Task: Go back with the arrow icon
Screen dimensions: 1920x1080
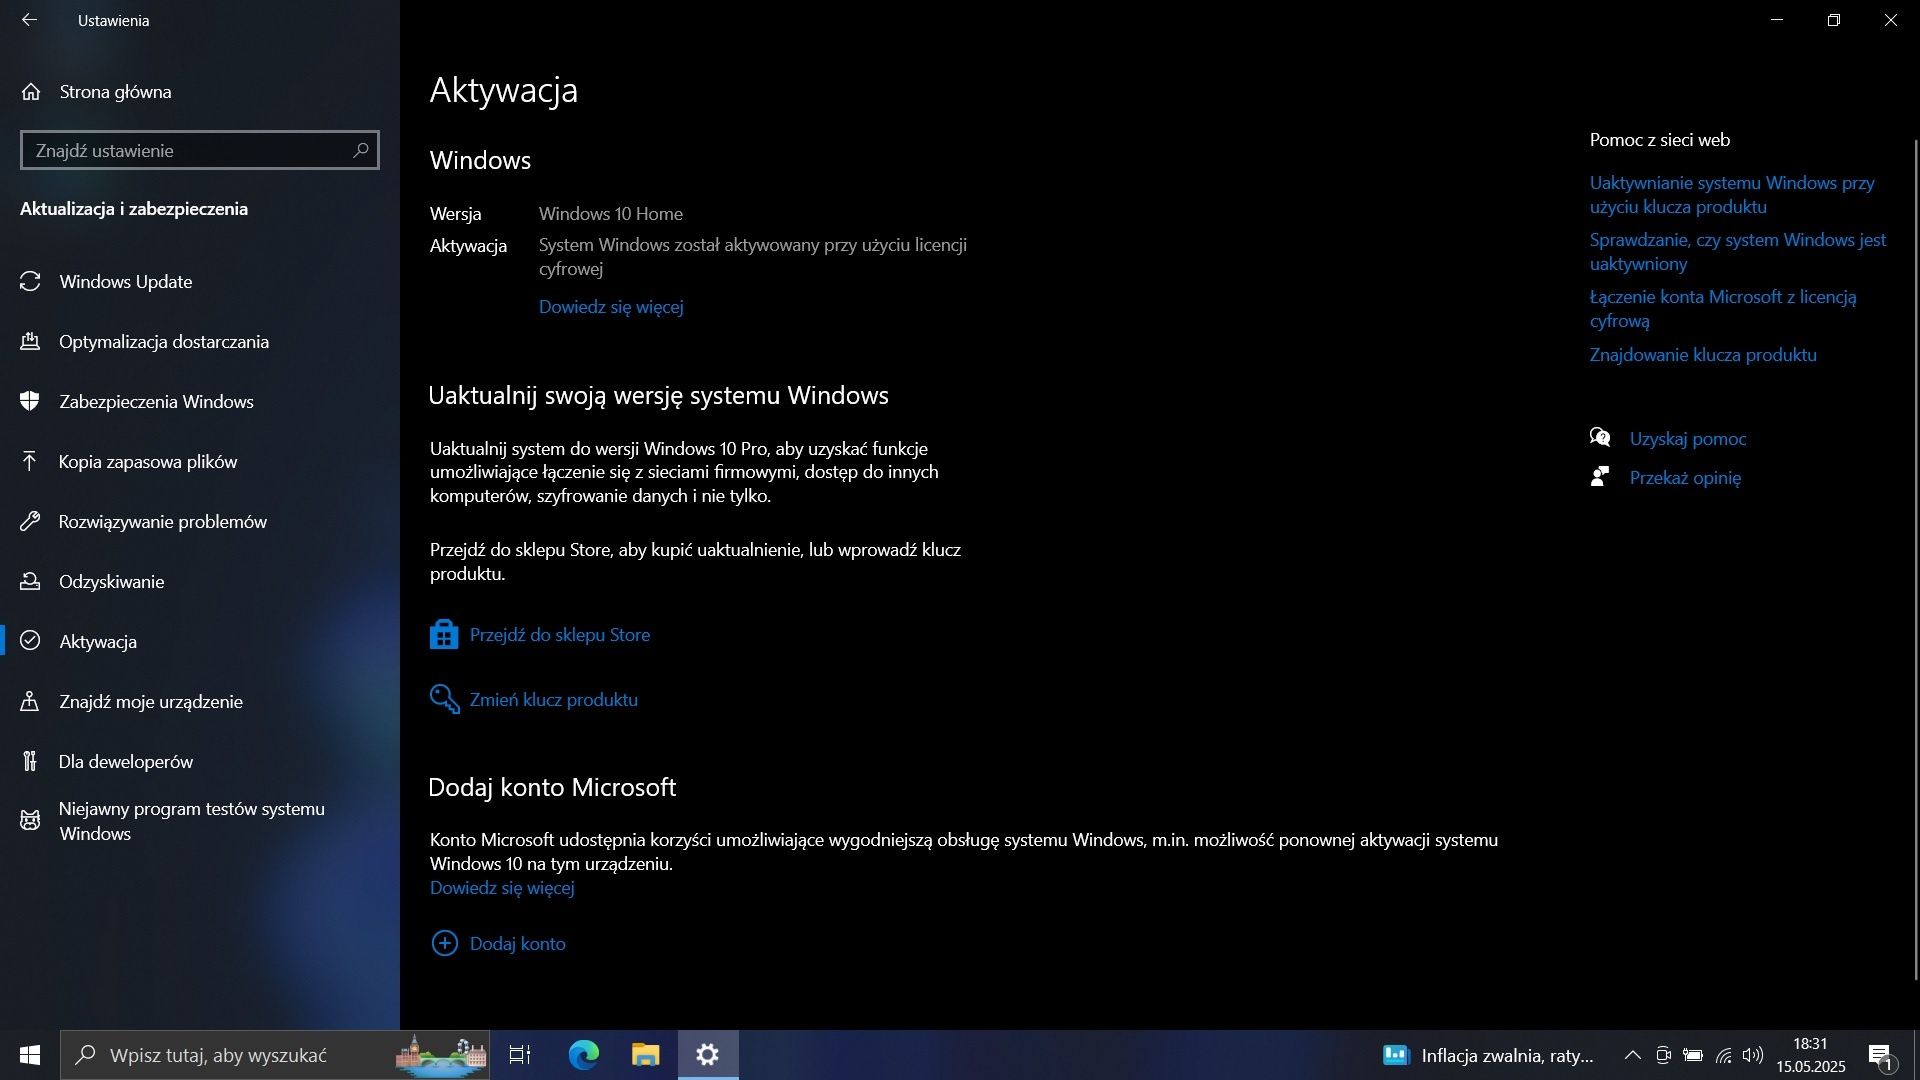Action: point(29,20)
